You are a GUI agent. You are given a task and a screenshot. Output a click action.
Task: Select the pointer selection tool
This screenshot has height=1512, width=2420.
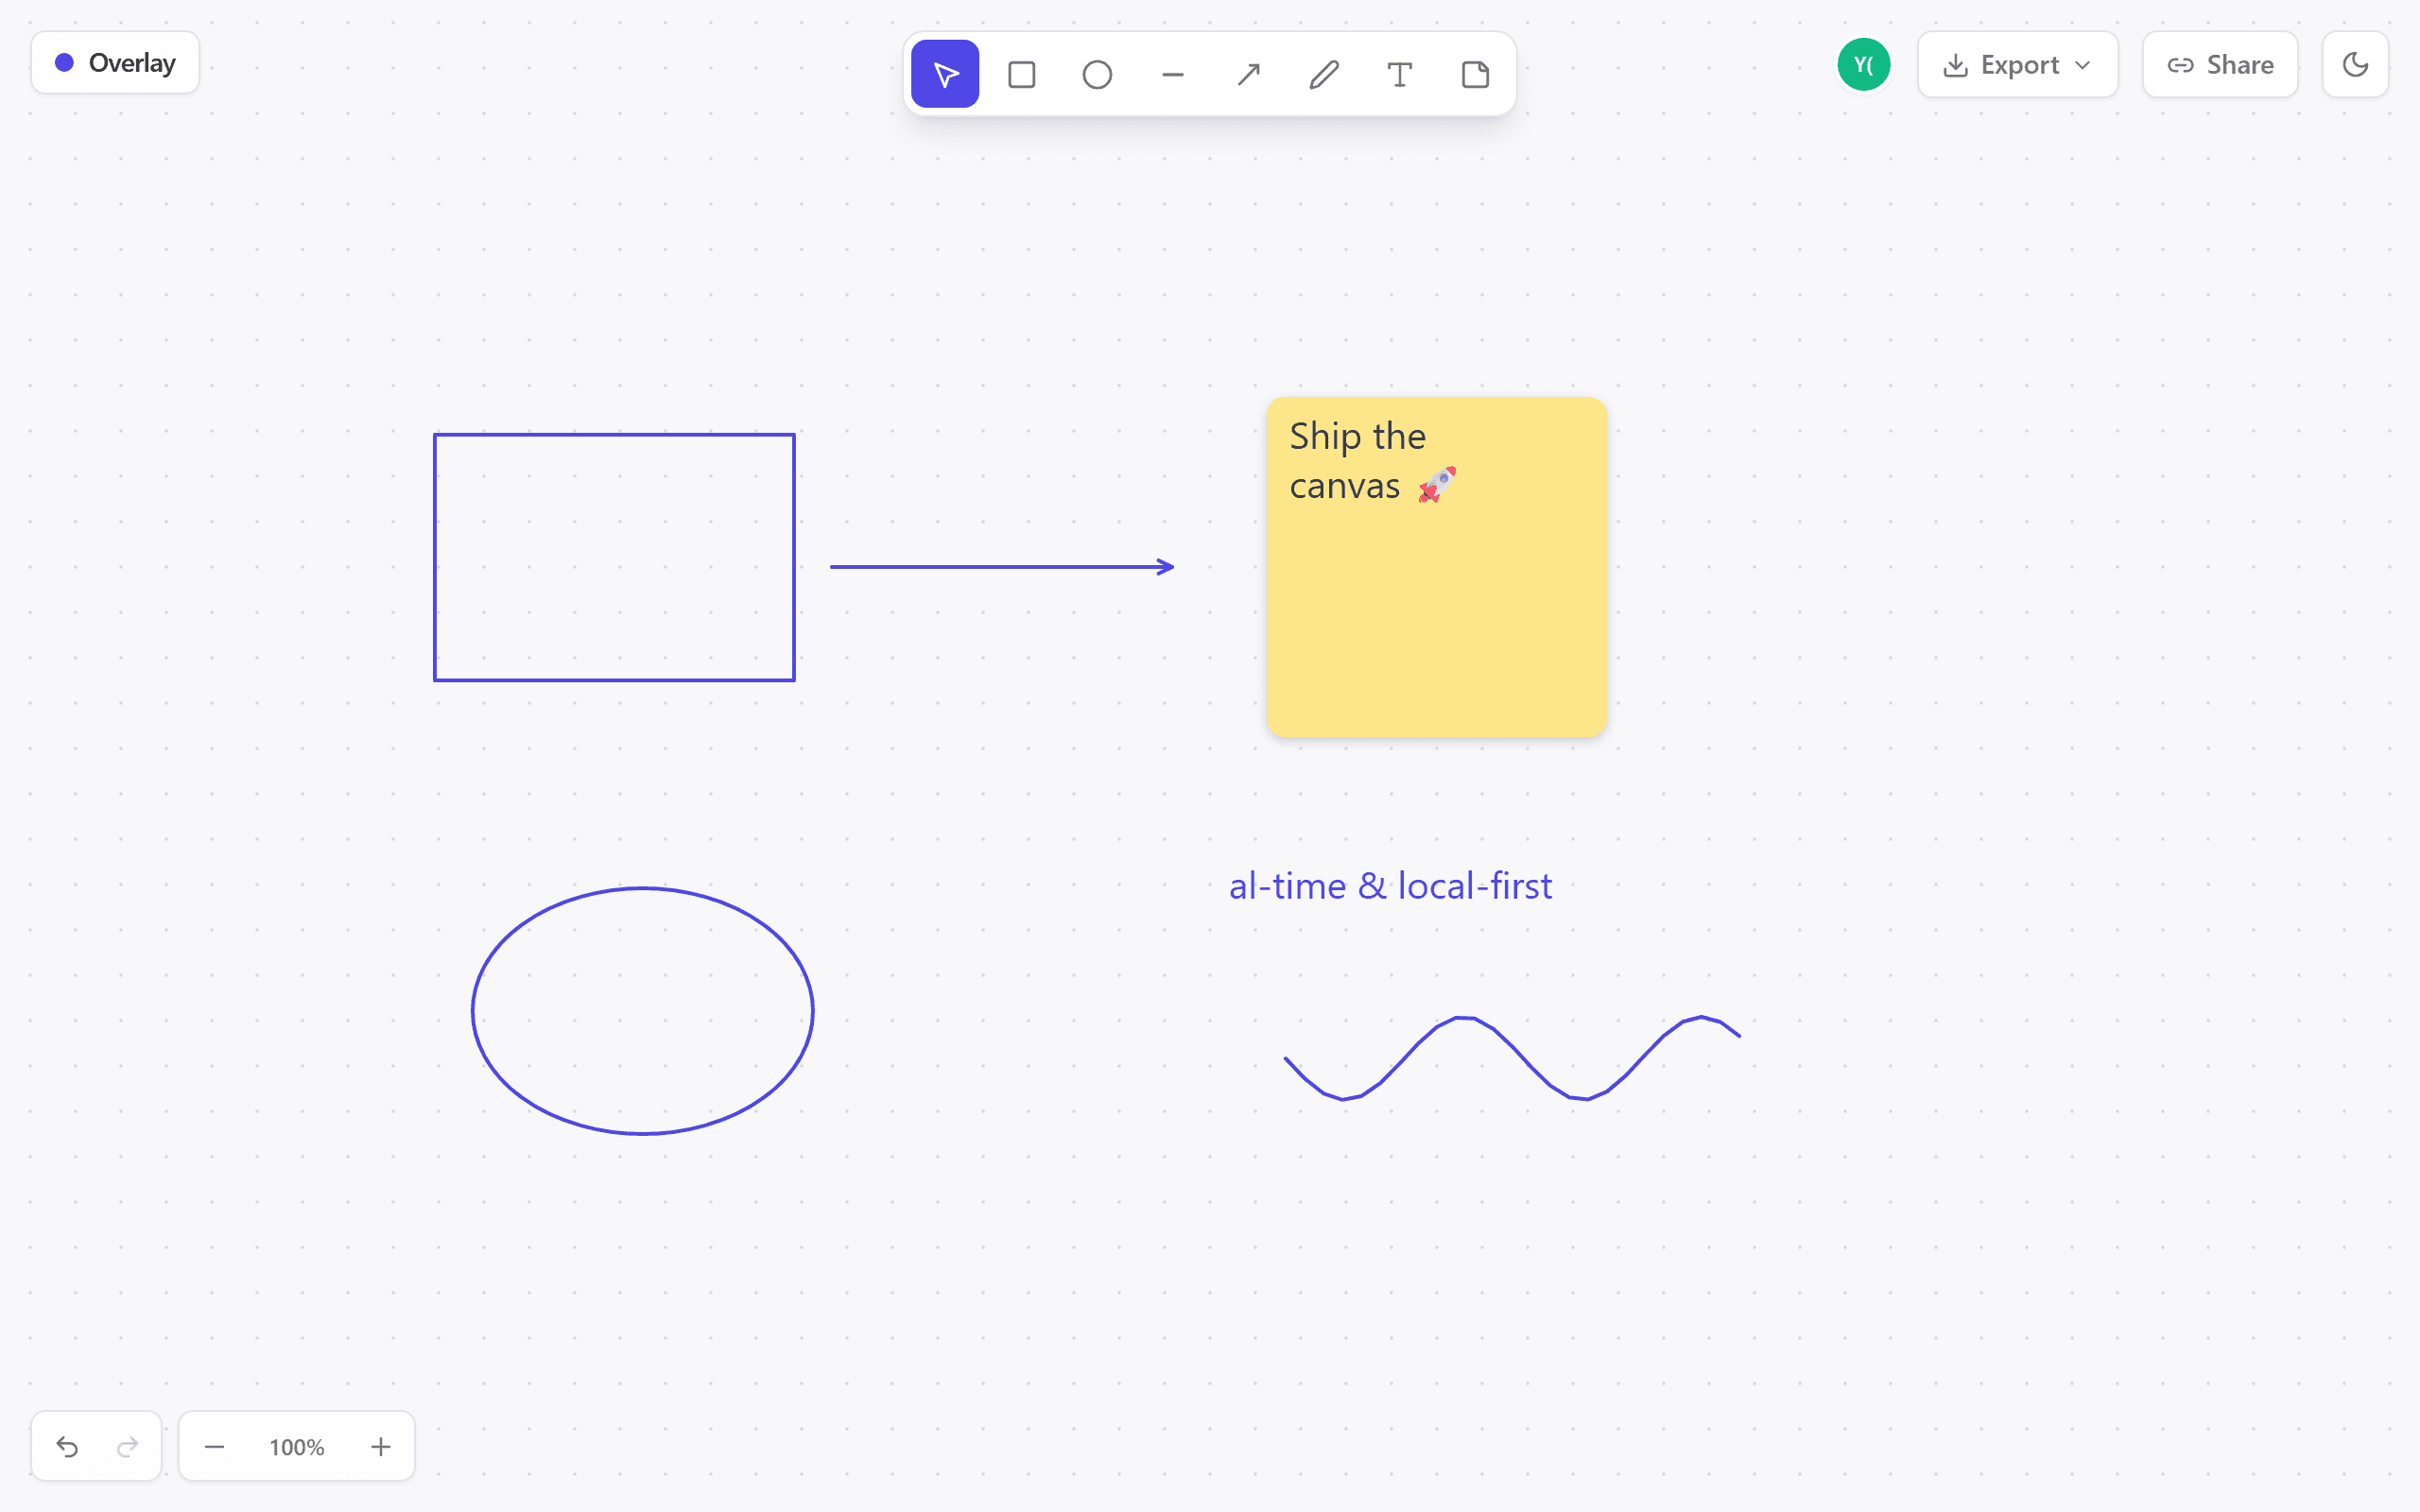click(x=945, y=74)
